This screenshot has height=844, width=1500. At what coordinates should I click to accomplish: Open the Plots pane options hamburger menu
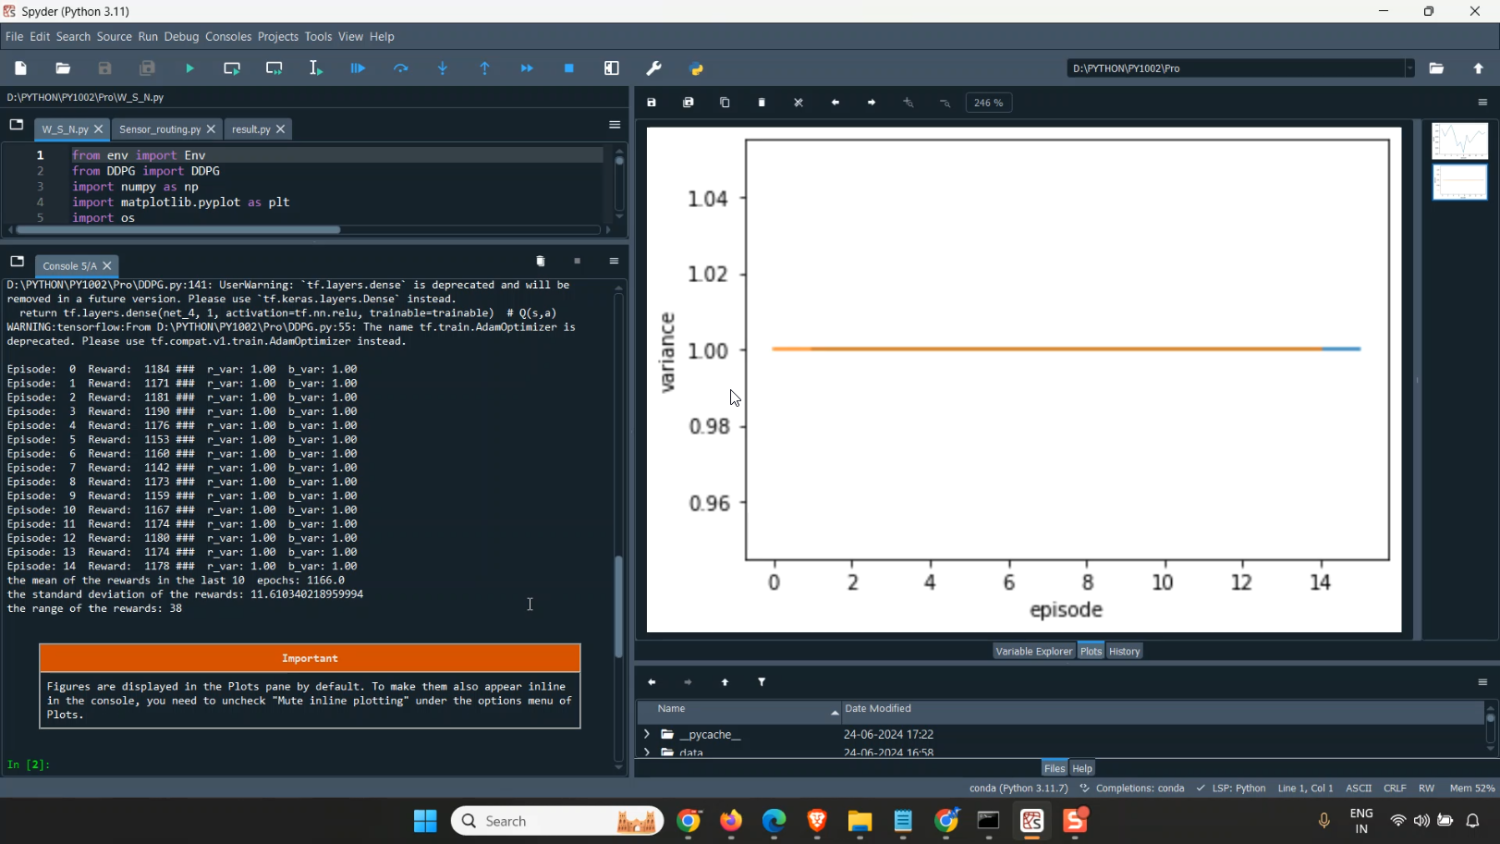tap(1482, 103)
